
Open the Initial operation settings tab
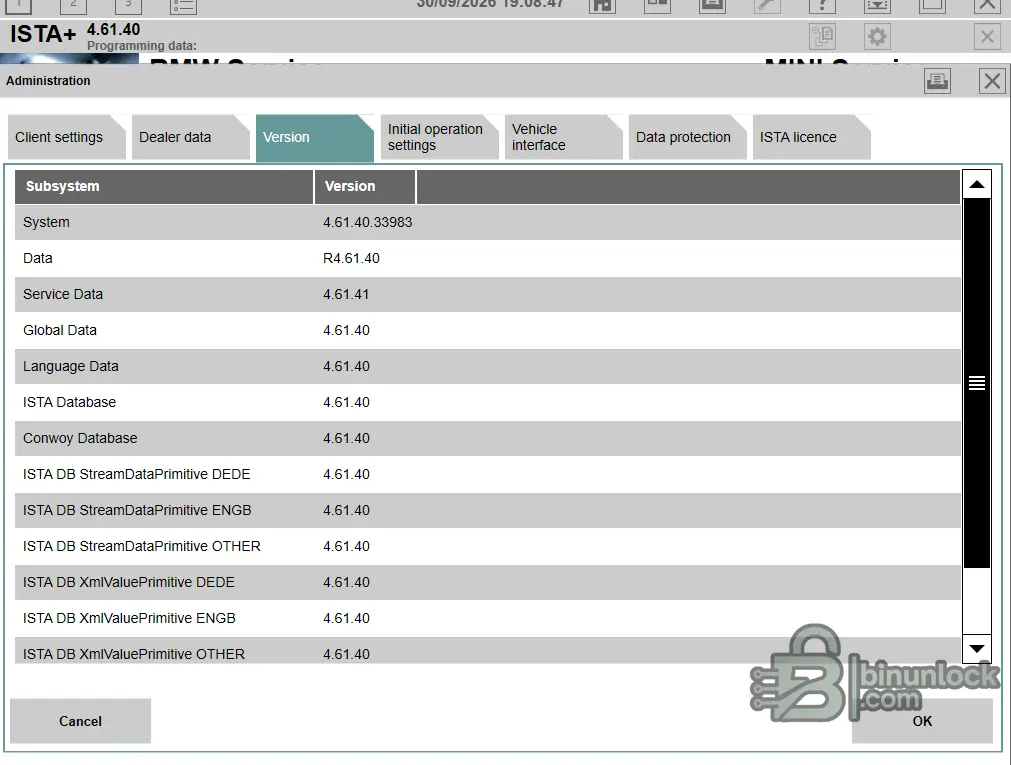[x=439, y=137]
